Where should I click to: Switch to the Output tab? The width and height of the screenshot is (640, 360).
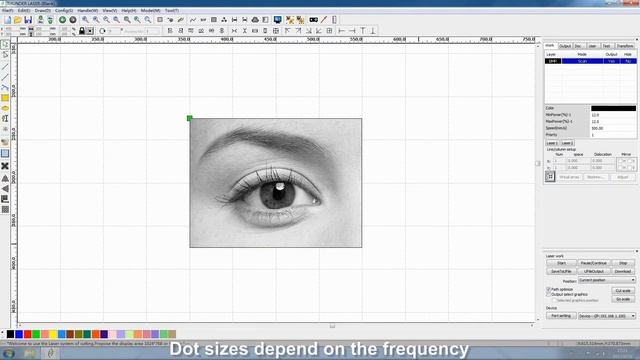point(565,46)
